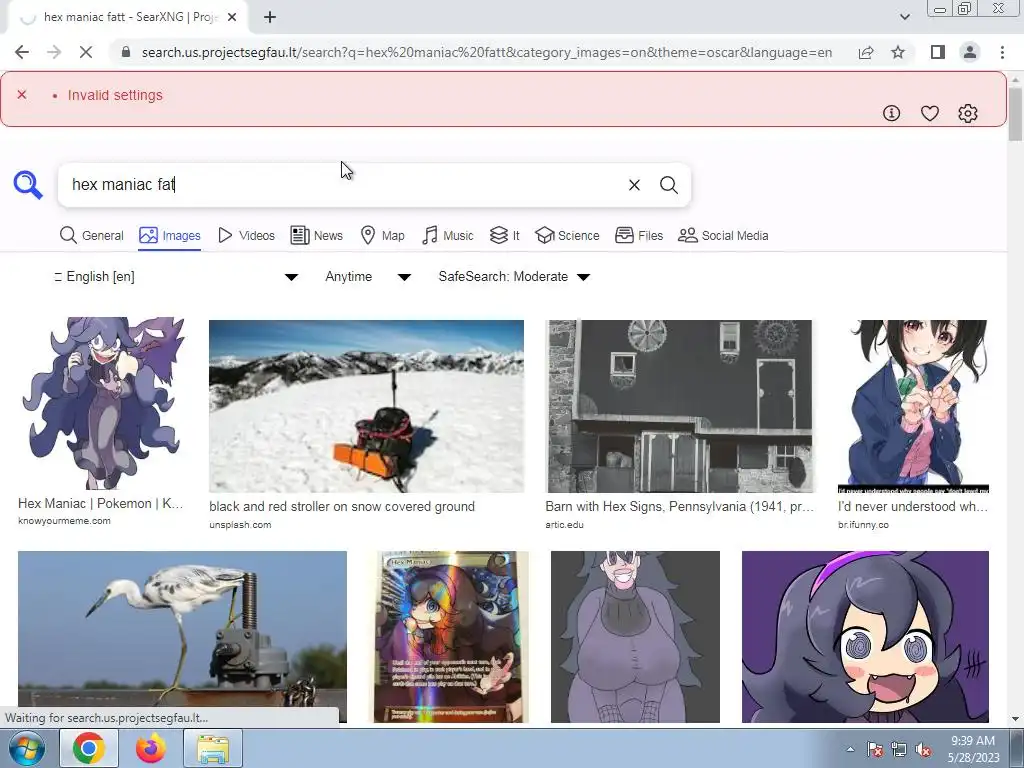Expand the tab search chevron
The height and width of the screenshot is (768, 1024).
[x=904, y=17]
